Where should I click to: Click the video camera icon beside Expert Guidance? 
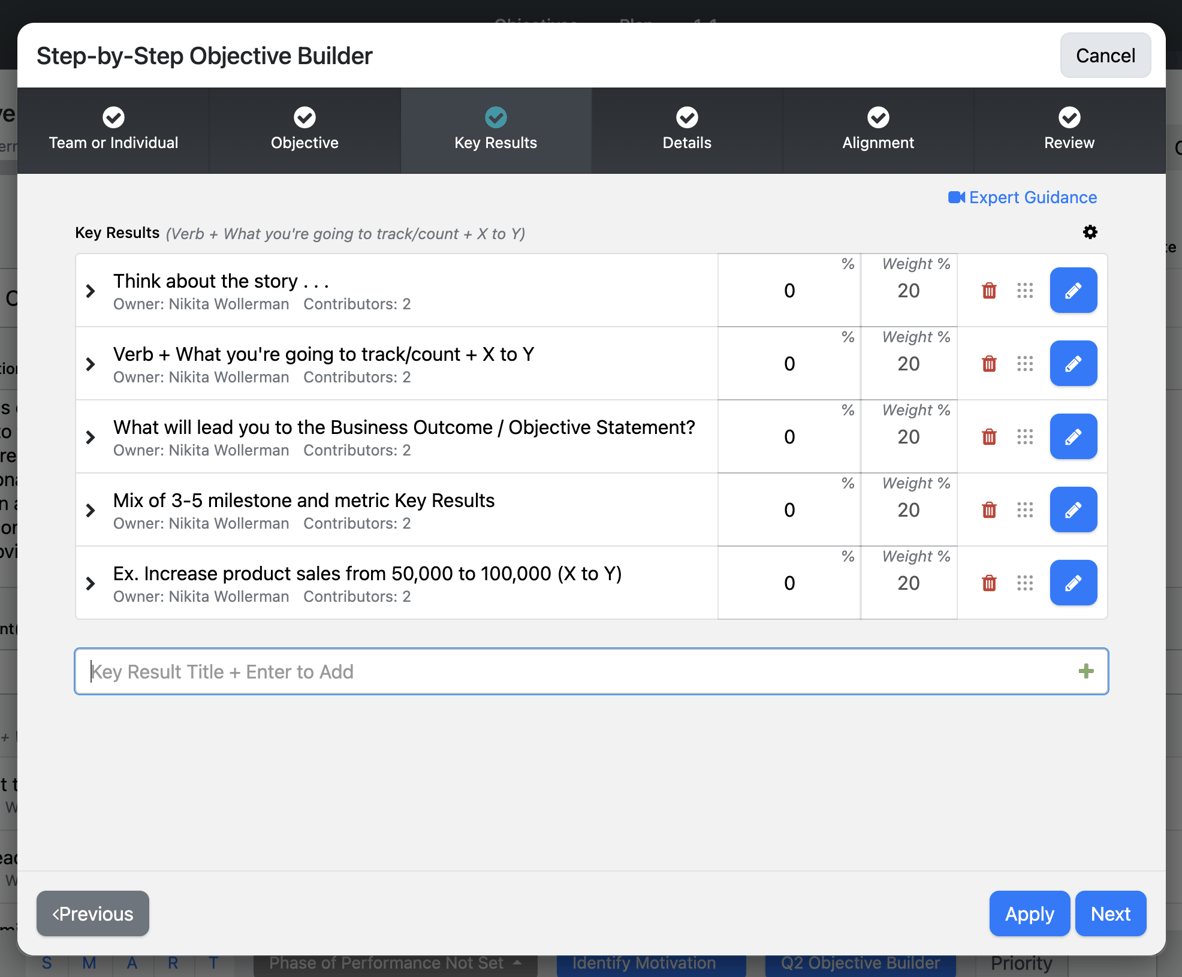tap(957, 198)
